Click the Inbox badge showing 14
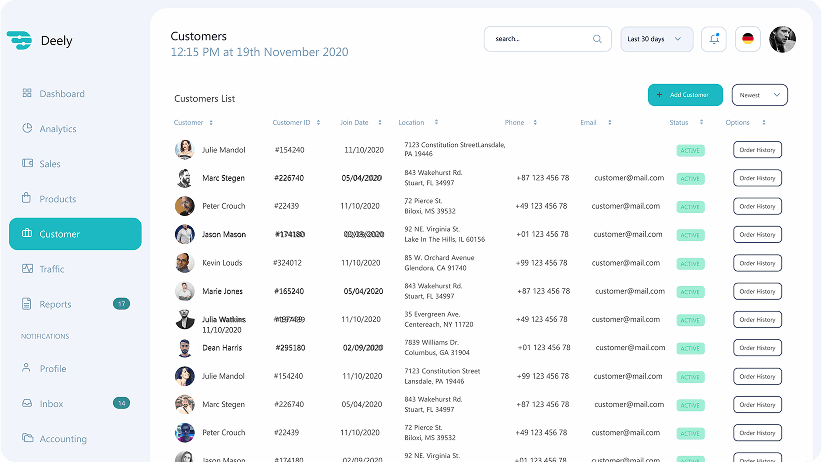The width and height of the screenshot is (822, 462). (122, 403)
